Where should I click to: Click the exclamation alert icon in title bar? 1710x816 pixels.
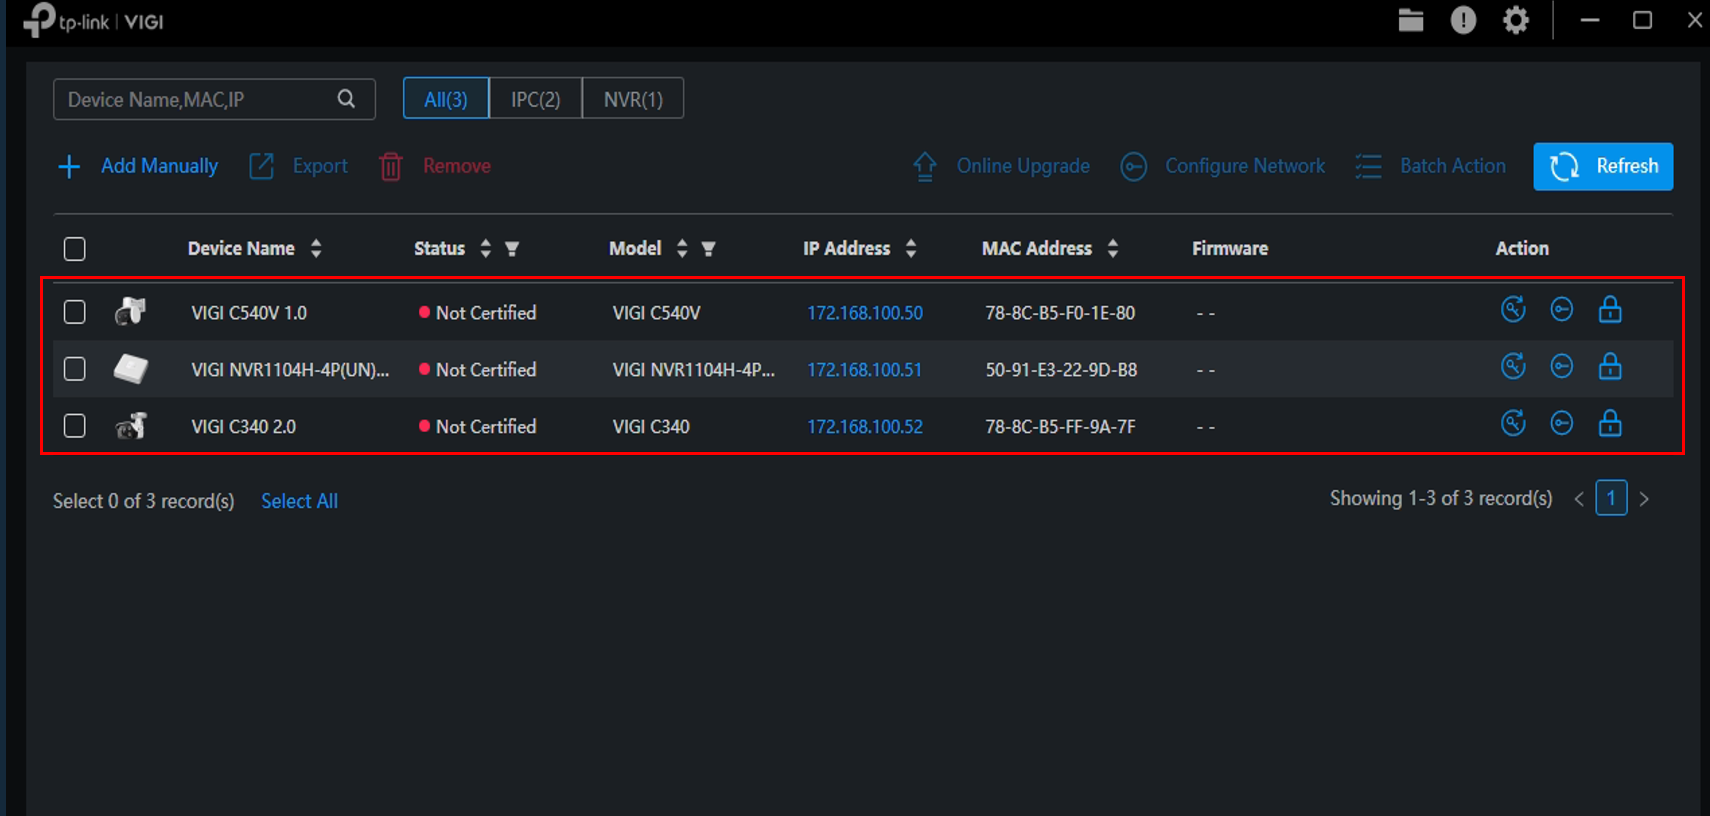click(x=1463, y=20)
